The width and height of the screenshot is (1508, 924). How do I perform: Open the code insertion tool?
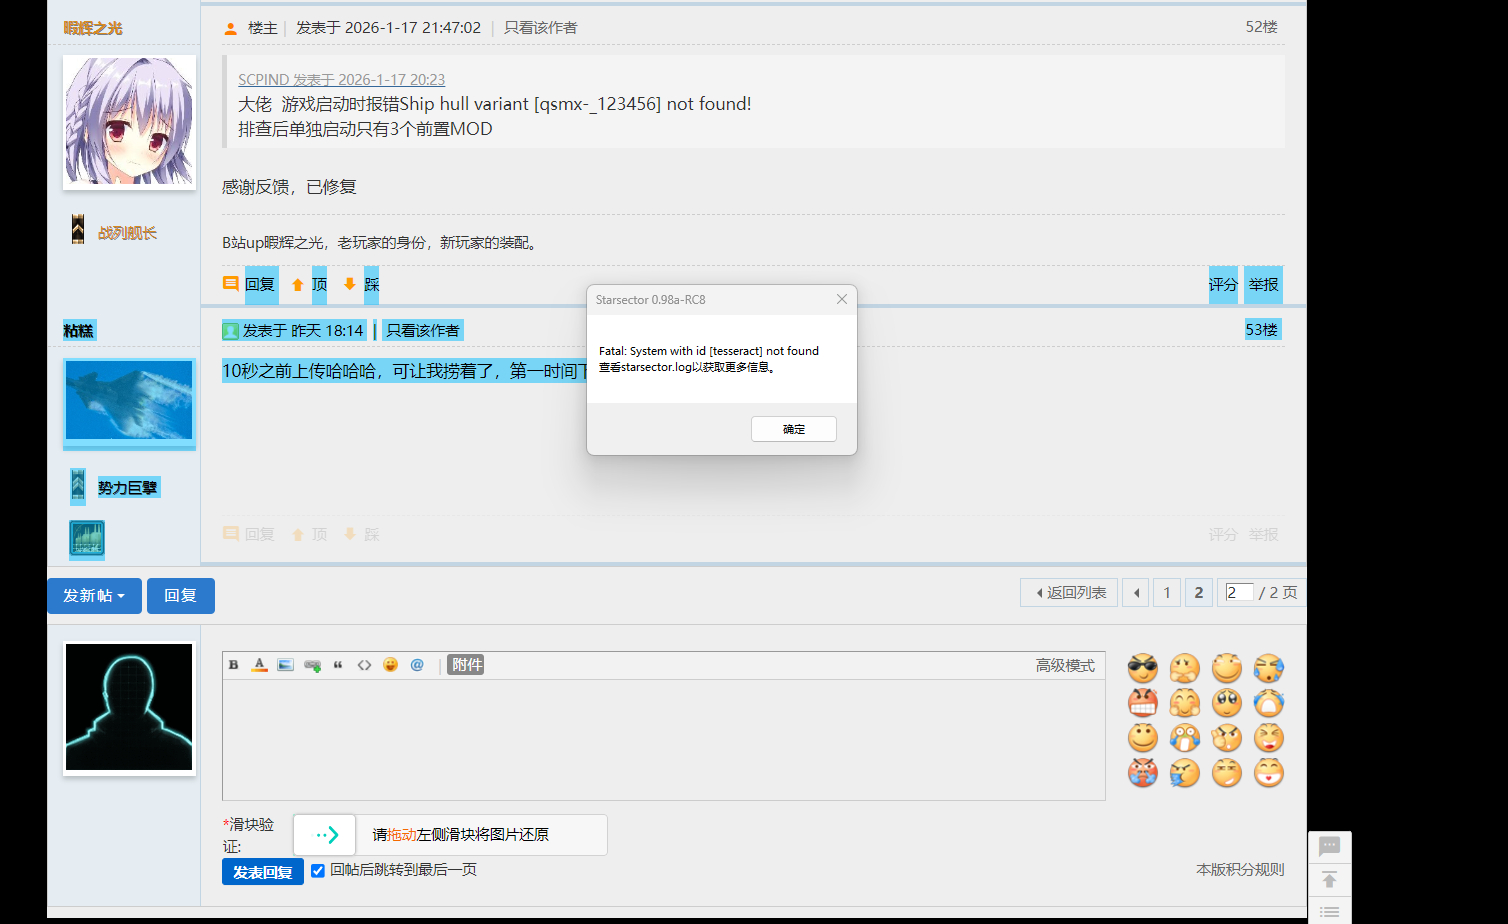[x=364, y=664]
